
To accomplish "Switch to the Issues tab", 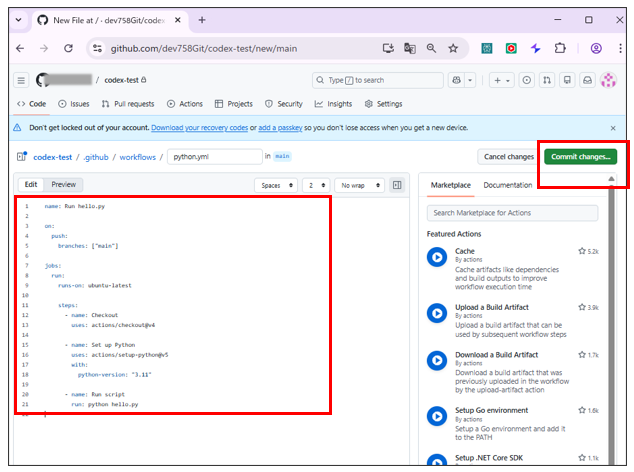I will (74, 104).
